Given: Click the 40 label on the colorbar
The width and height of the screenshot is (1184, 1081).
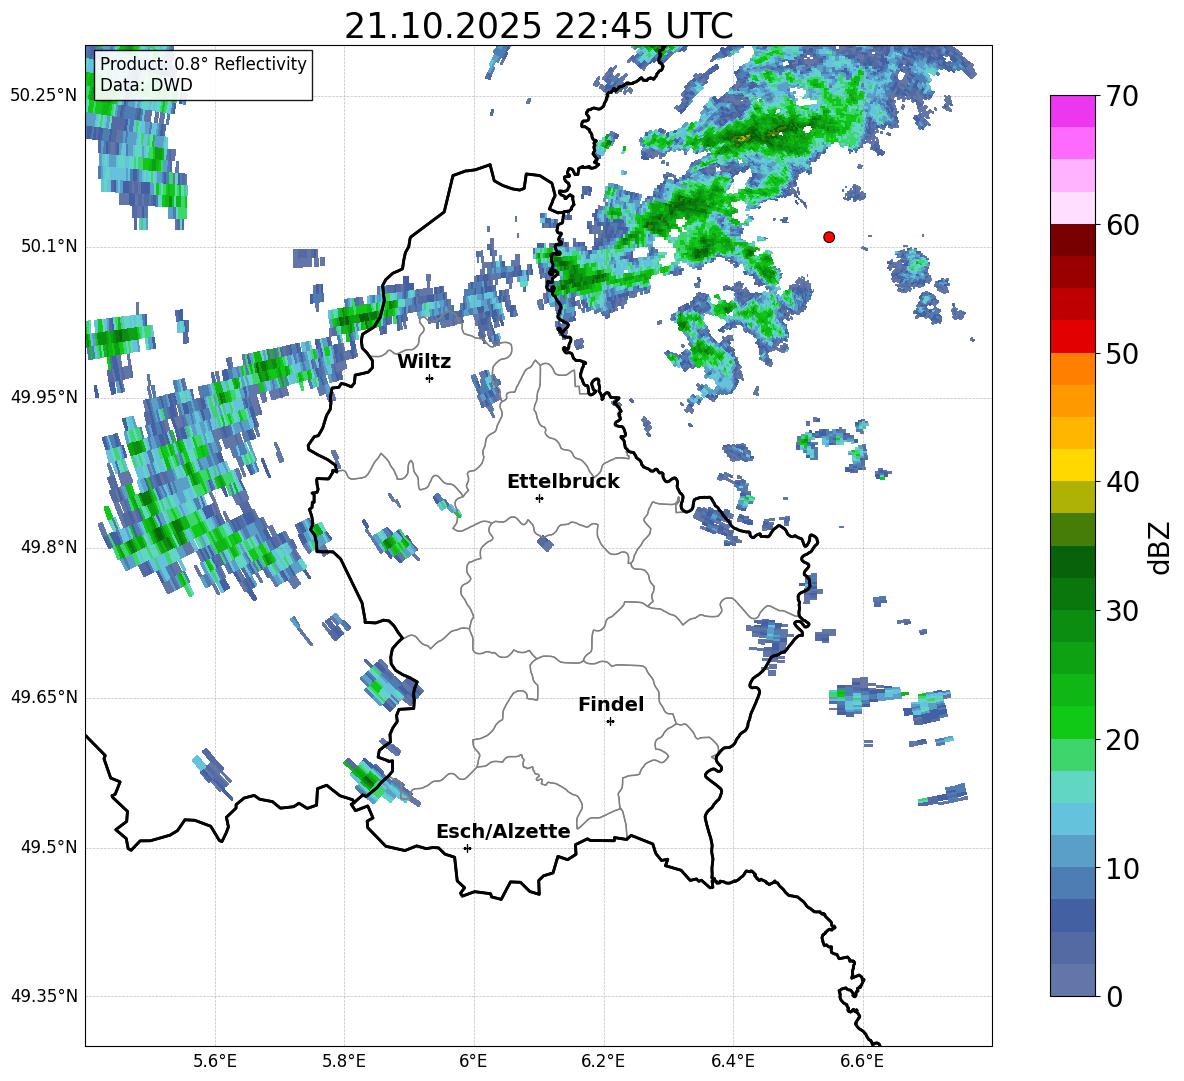Looking at the screenshot, I should pos(1121,482).
